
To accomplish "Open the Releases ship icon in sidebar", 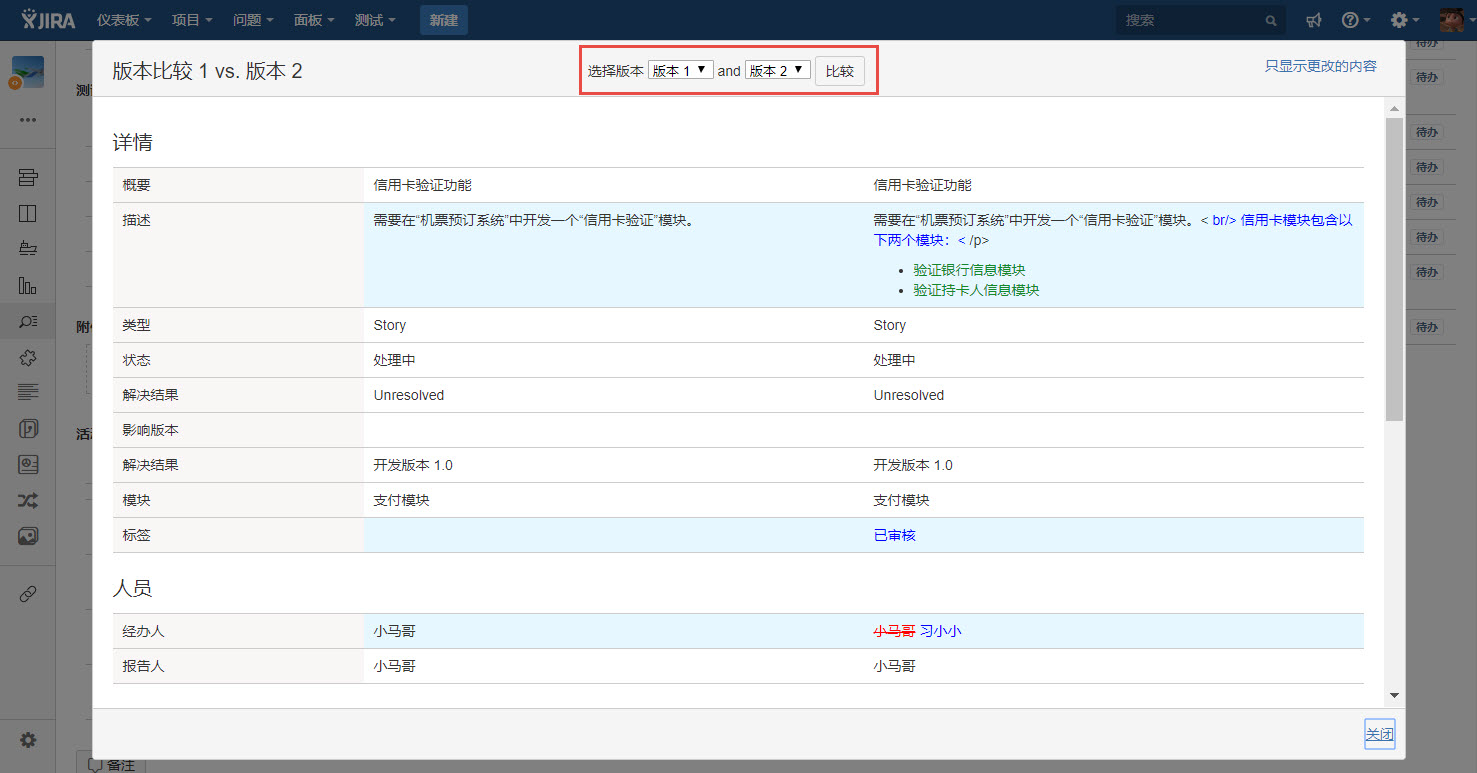I will point(28,249).
